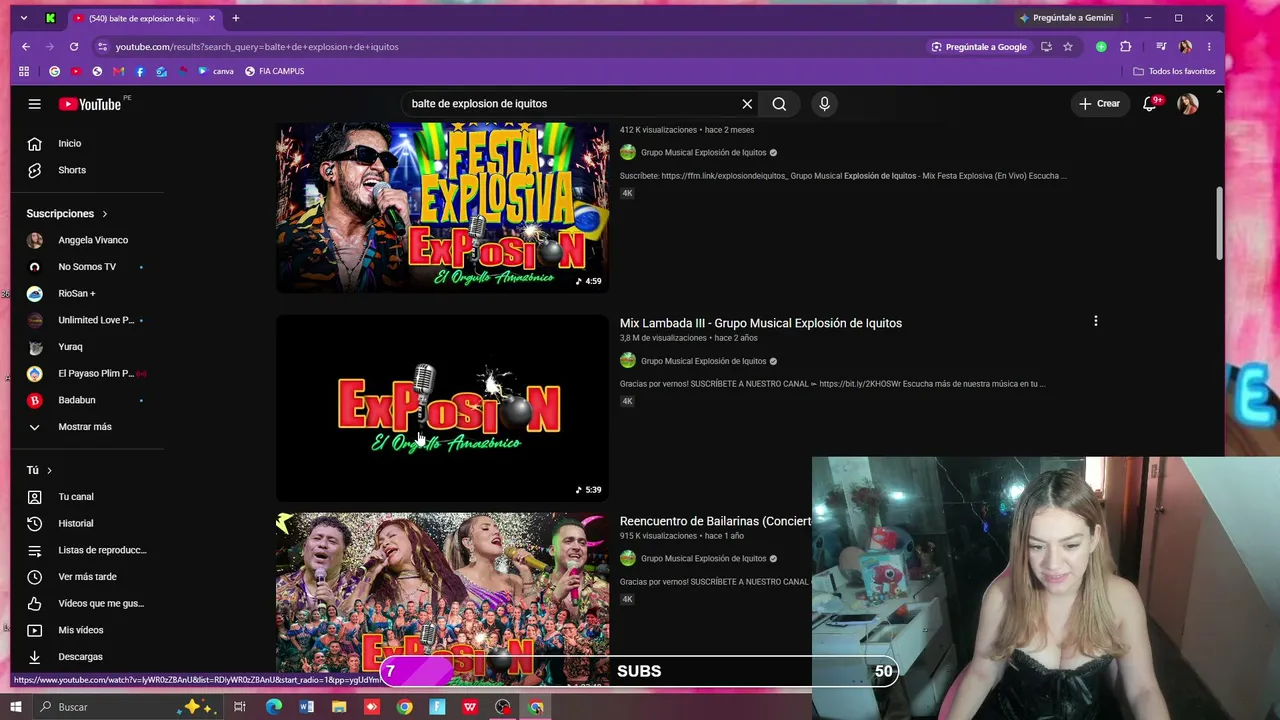
Task: Switch to the pinned Kick tab
Action: coord(50,18)
